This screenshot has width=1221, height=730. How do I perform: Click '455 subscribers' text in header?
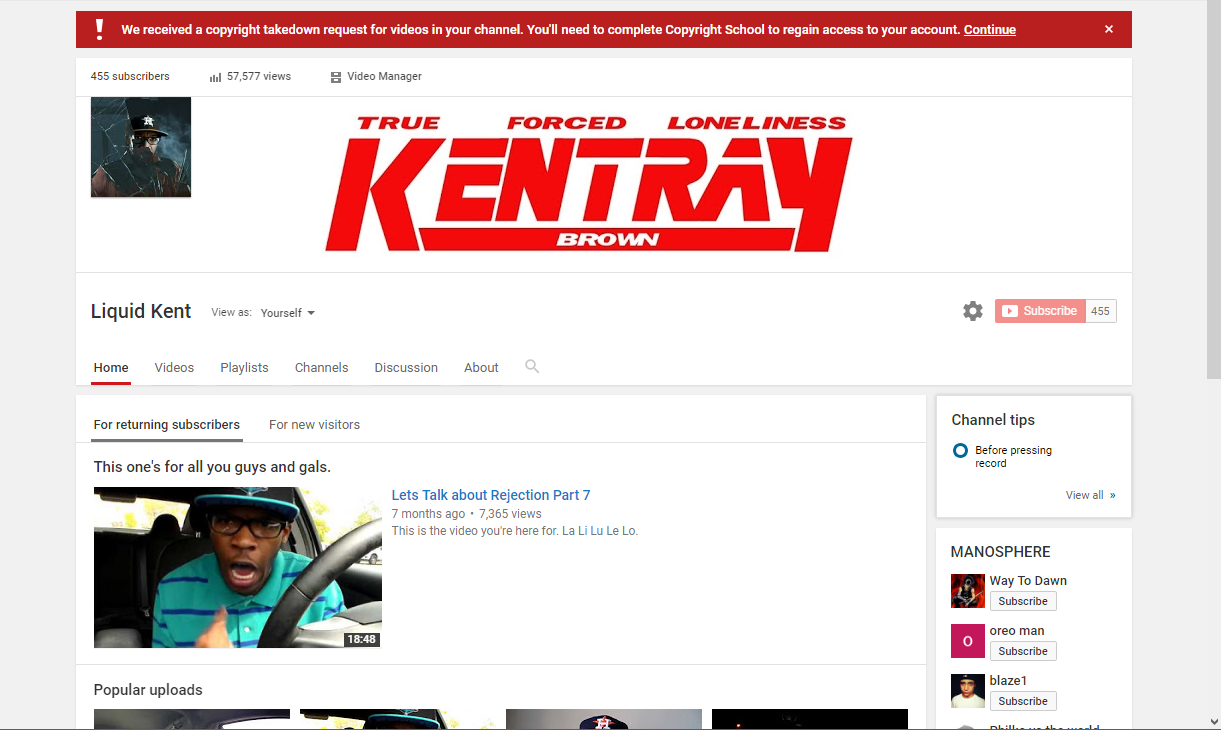[x=130, y=76]
